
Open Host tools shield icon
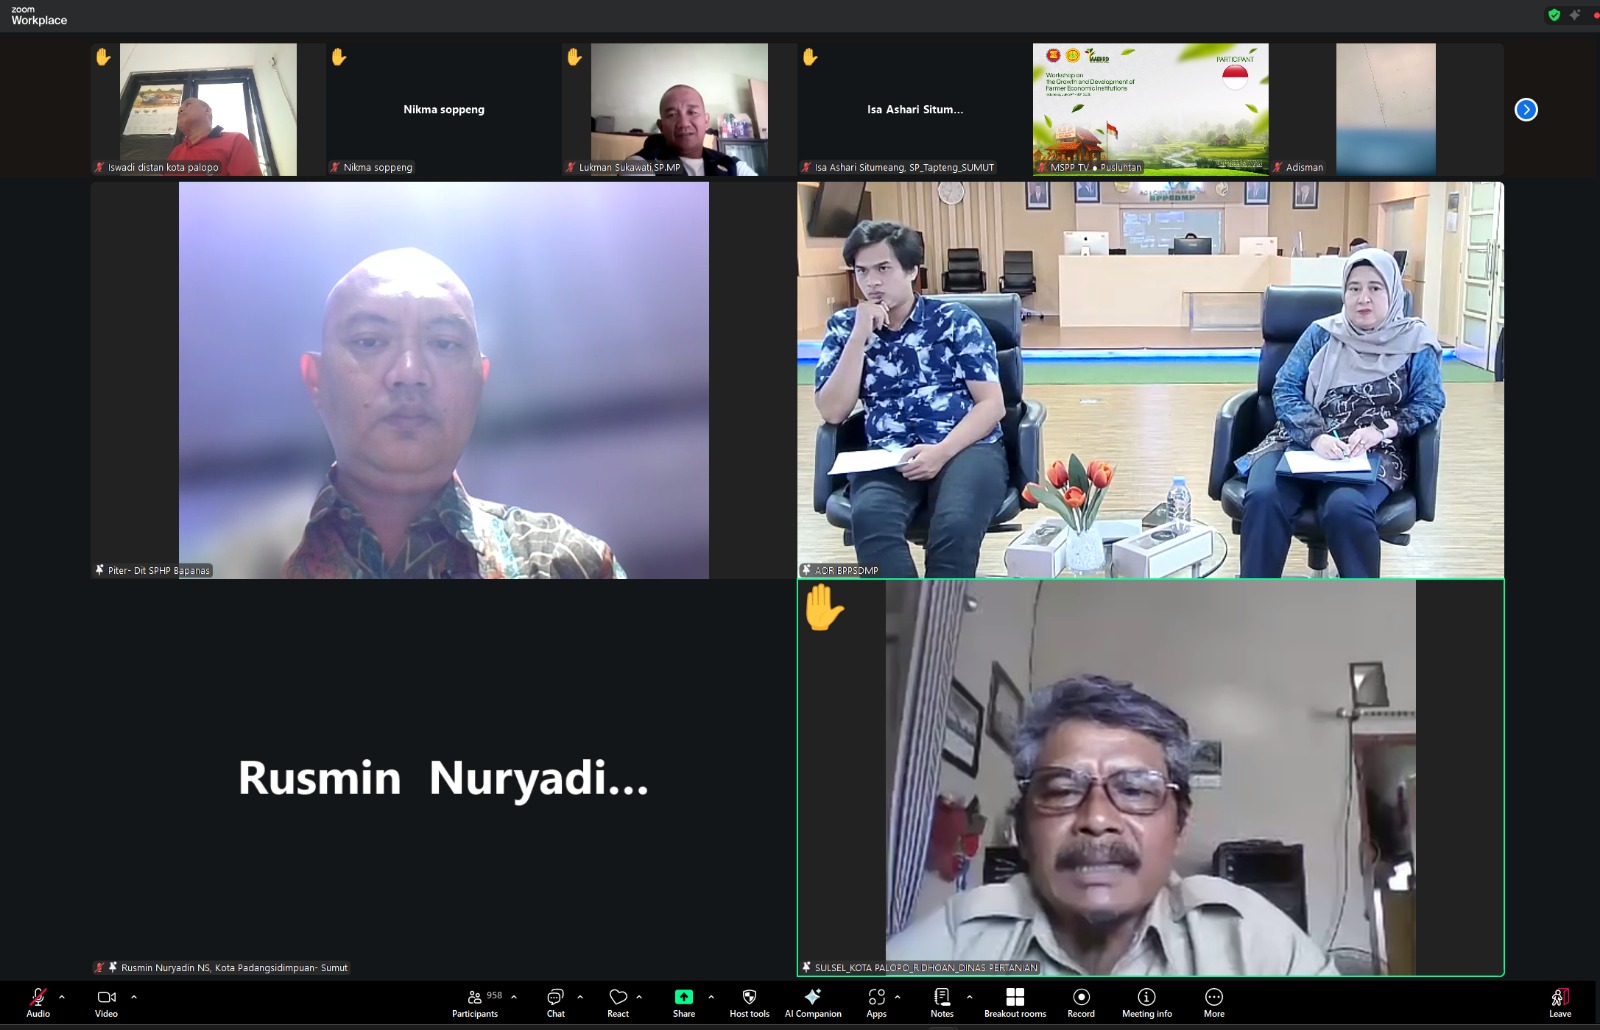749,1002
